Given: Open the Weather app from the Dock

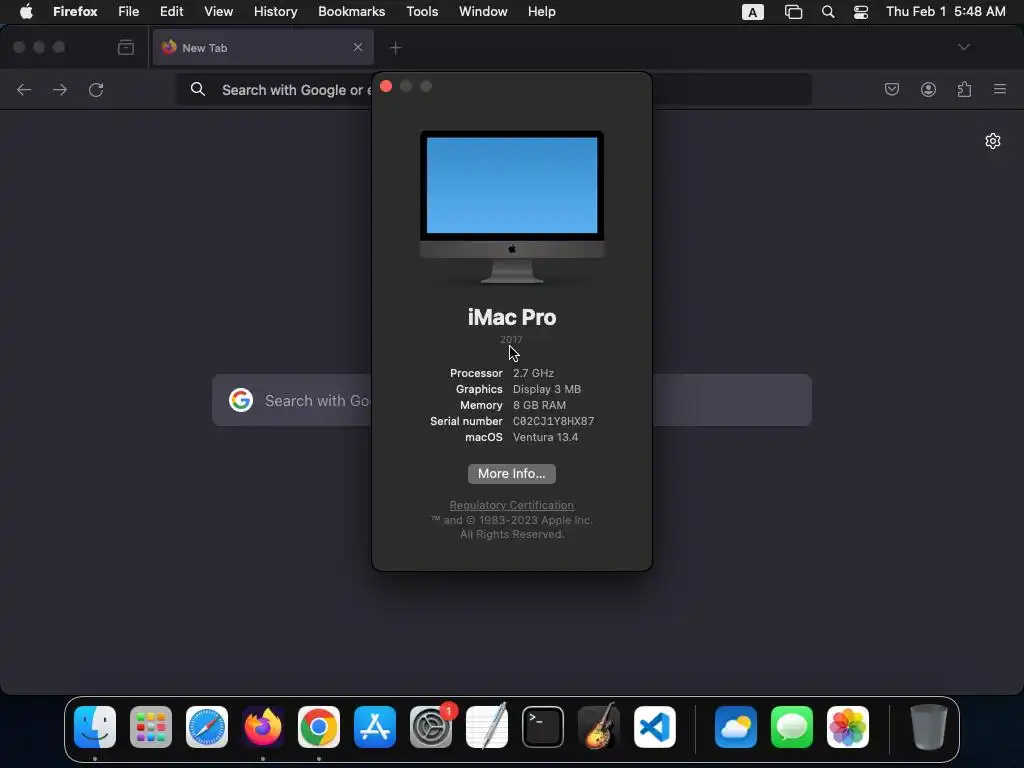Looking at the screenshot, I should tap(736, 727).
